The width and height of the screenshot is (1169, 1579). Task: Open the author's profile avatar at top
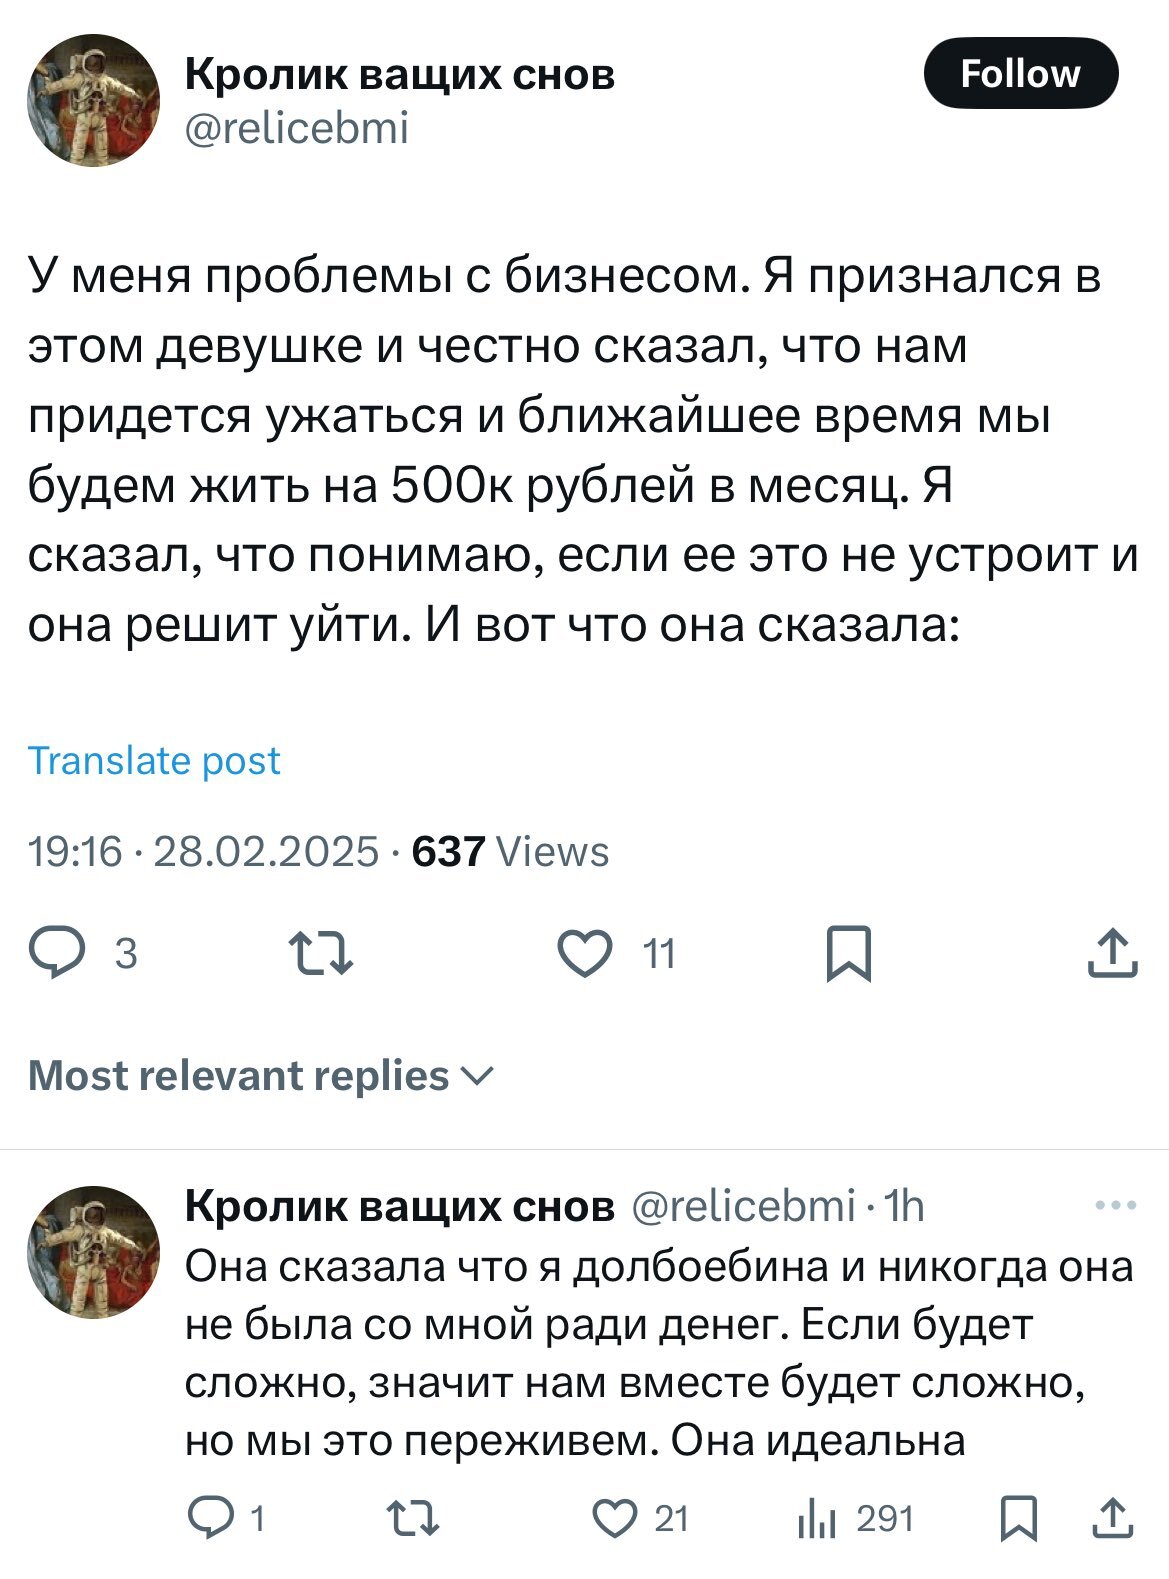click(93, 101)
